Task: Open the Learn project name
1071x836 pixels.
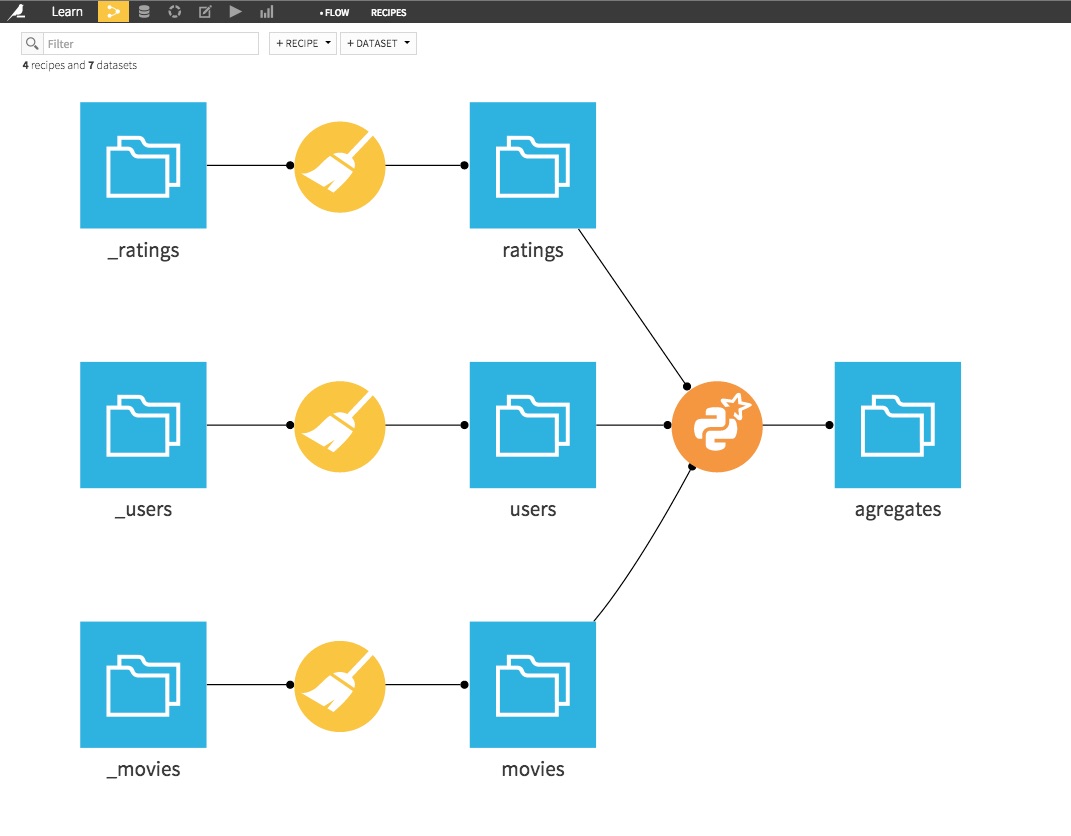Action: tap(67, 12)
